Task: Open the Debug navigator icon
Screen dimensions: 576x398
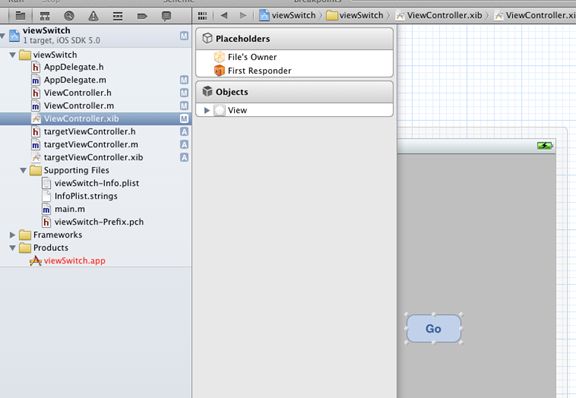Action: 118,16
